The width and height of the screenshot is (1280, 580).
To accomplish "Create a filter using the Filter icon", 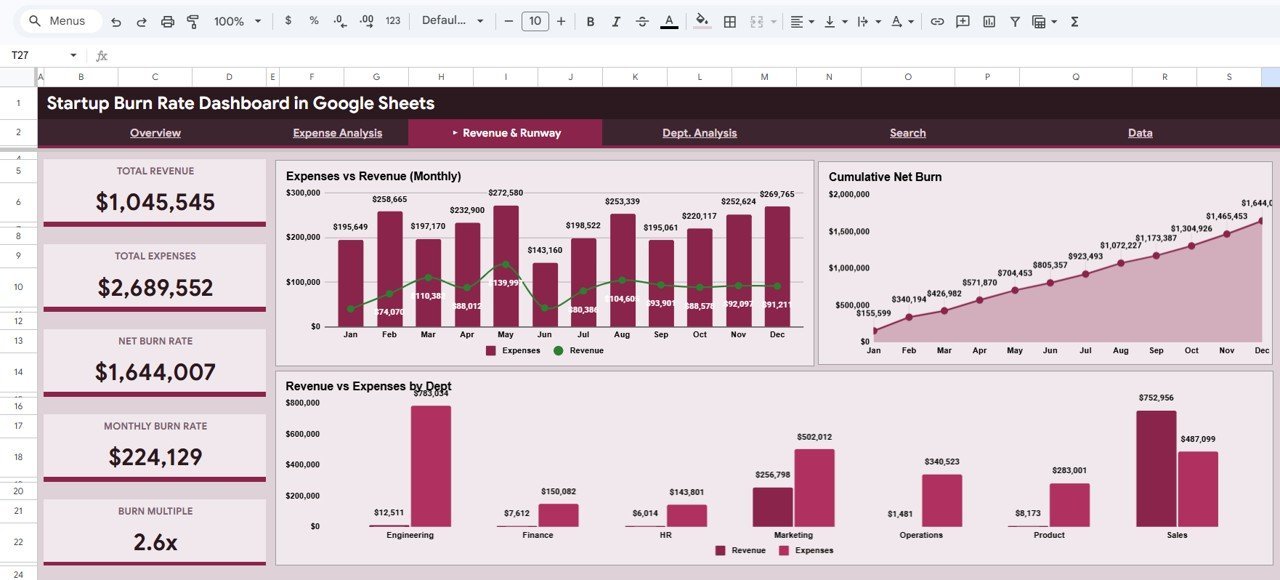I will click(1013, 20).
